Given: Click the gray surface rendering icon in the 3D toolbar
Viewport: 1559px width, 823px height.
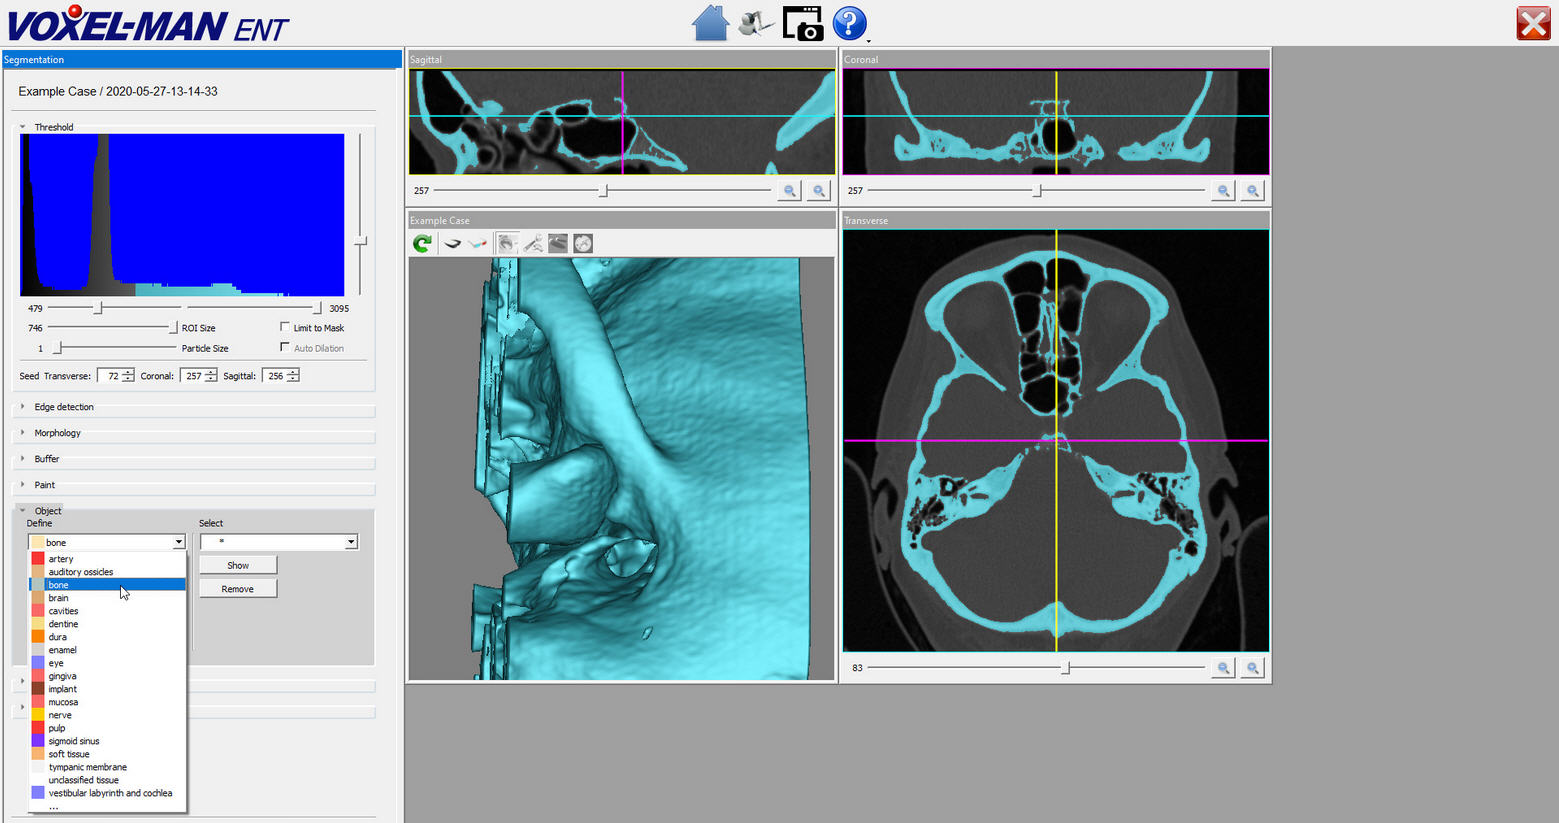Looking at the screenshot, I should pyautogui.click(x=558, y=243).
